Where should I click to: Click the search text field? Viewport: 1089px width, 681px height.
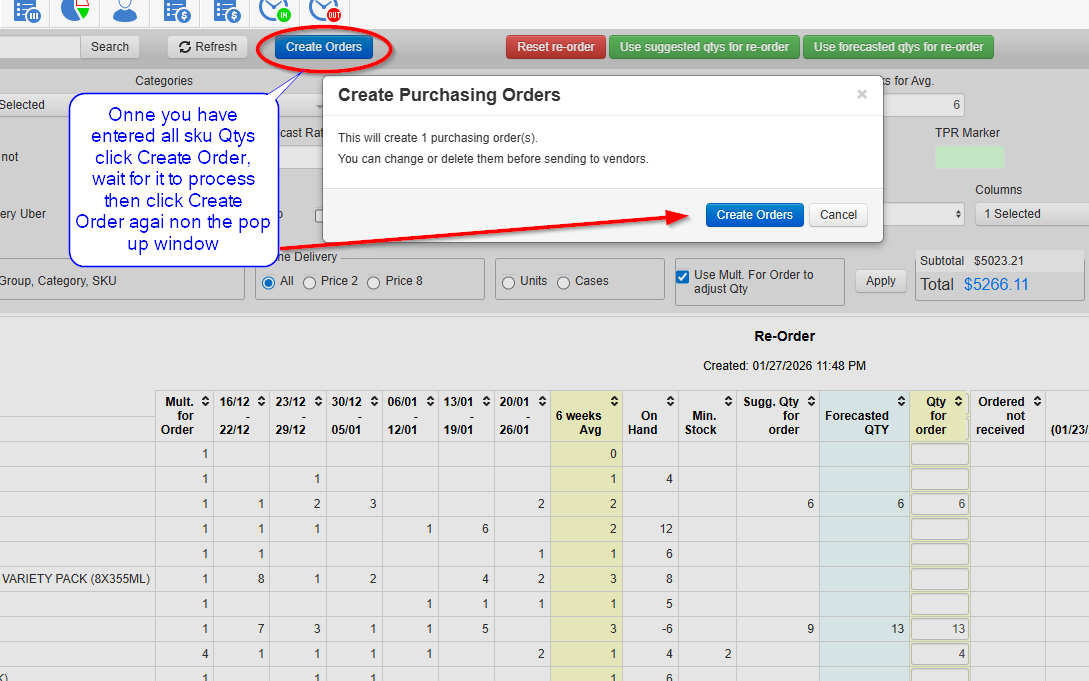40,47
